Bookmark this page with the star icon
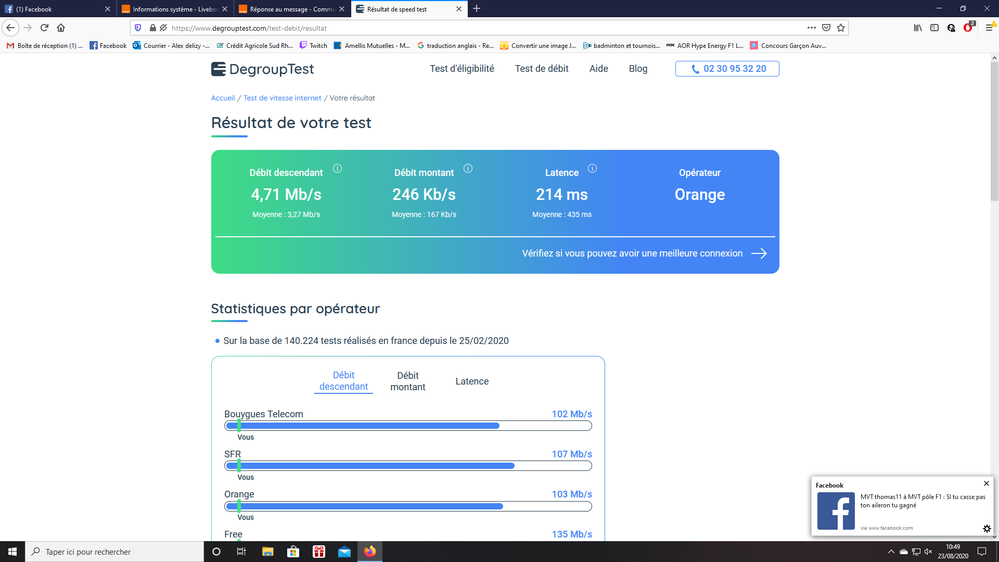This screenshot has width=999, height=562. pos(841,28)
